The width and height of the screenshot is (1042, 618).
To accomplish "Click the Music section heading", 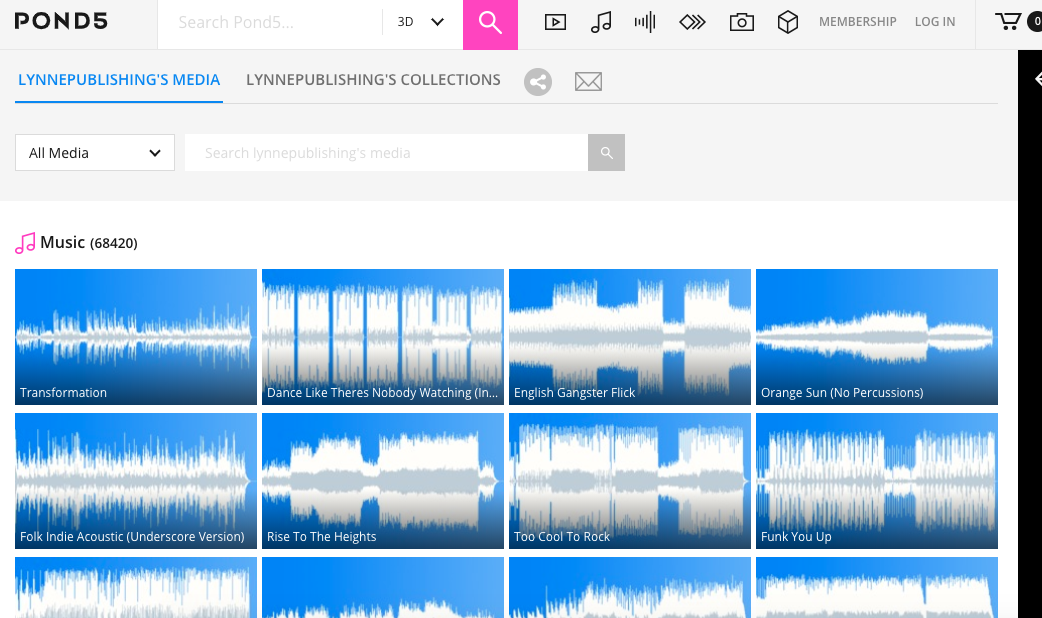I will pos(62,243).
